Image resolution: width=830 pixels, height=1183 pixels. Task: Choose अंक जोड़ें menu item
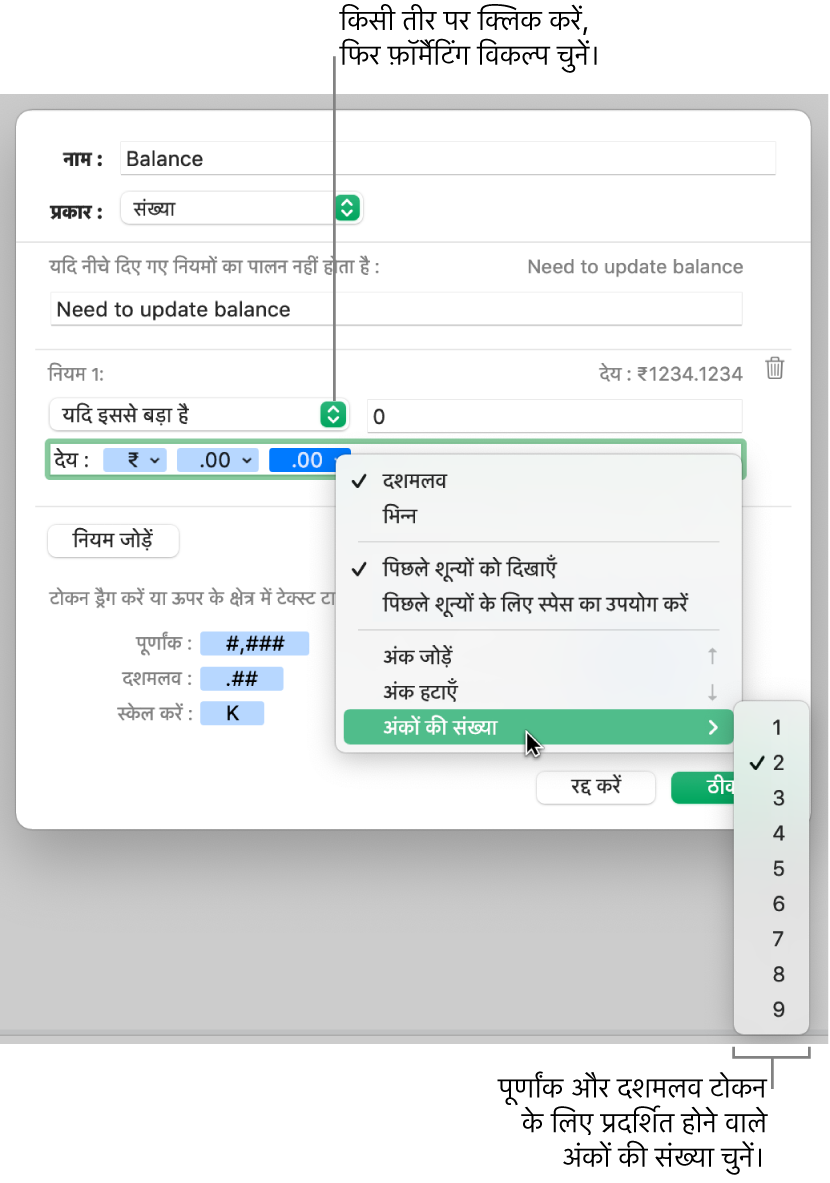[x=538, y=656]
